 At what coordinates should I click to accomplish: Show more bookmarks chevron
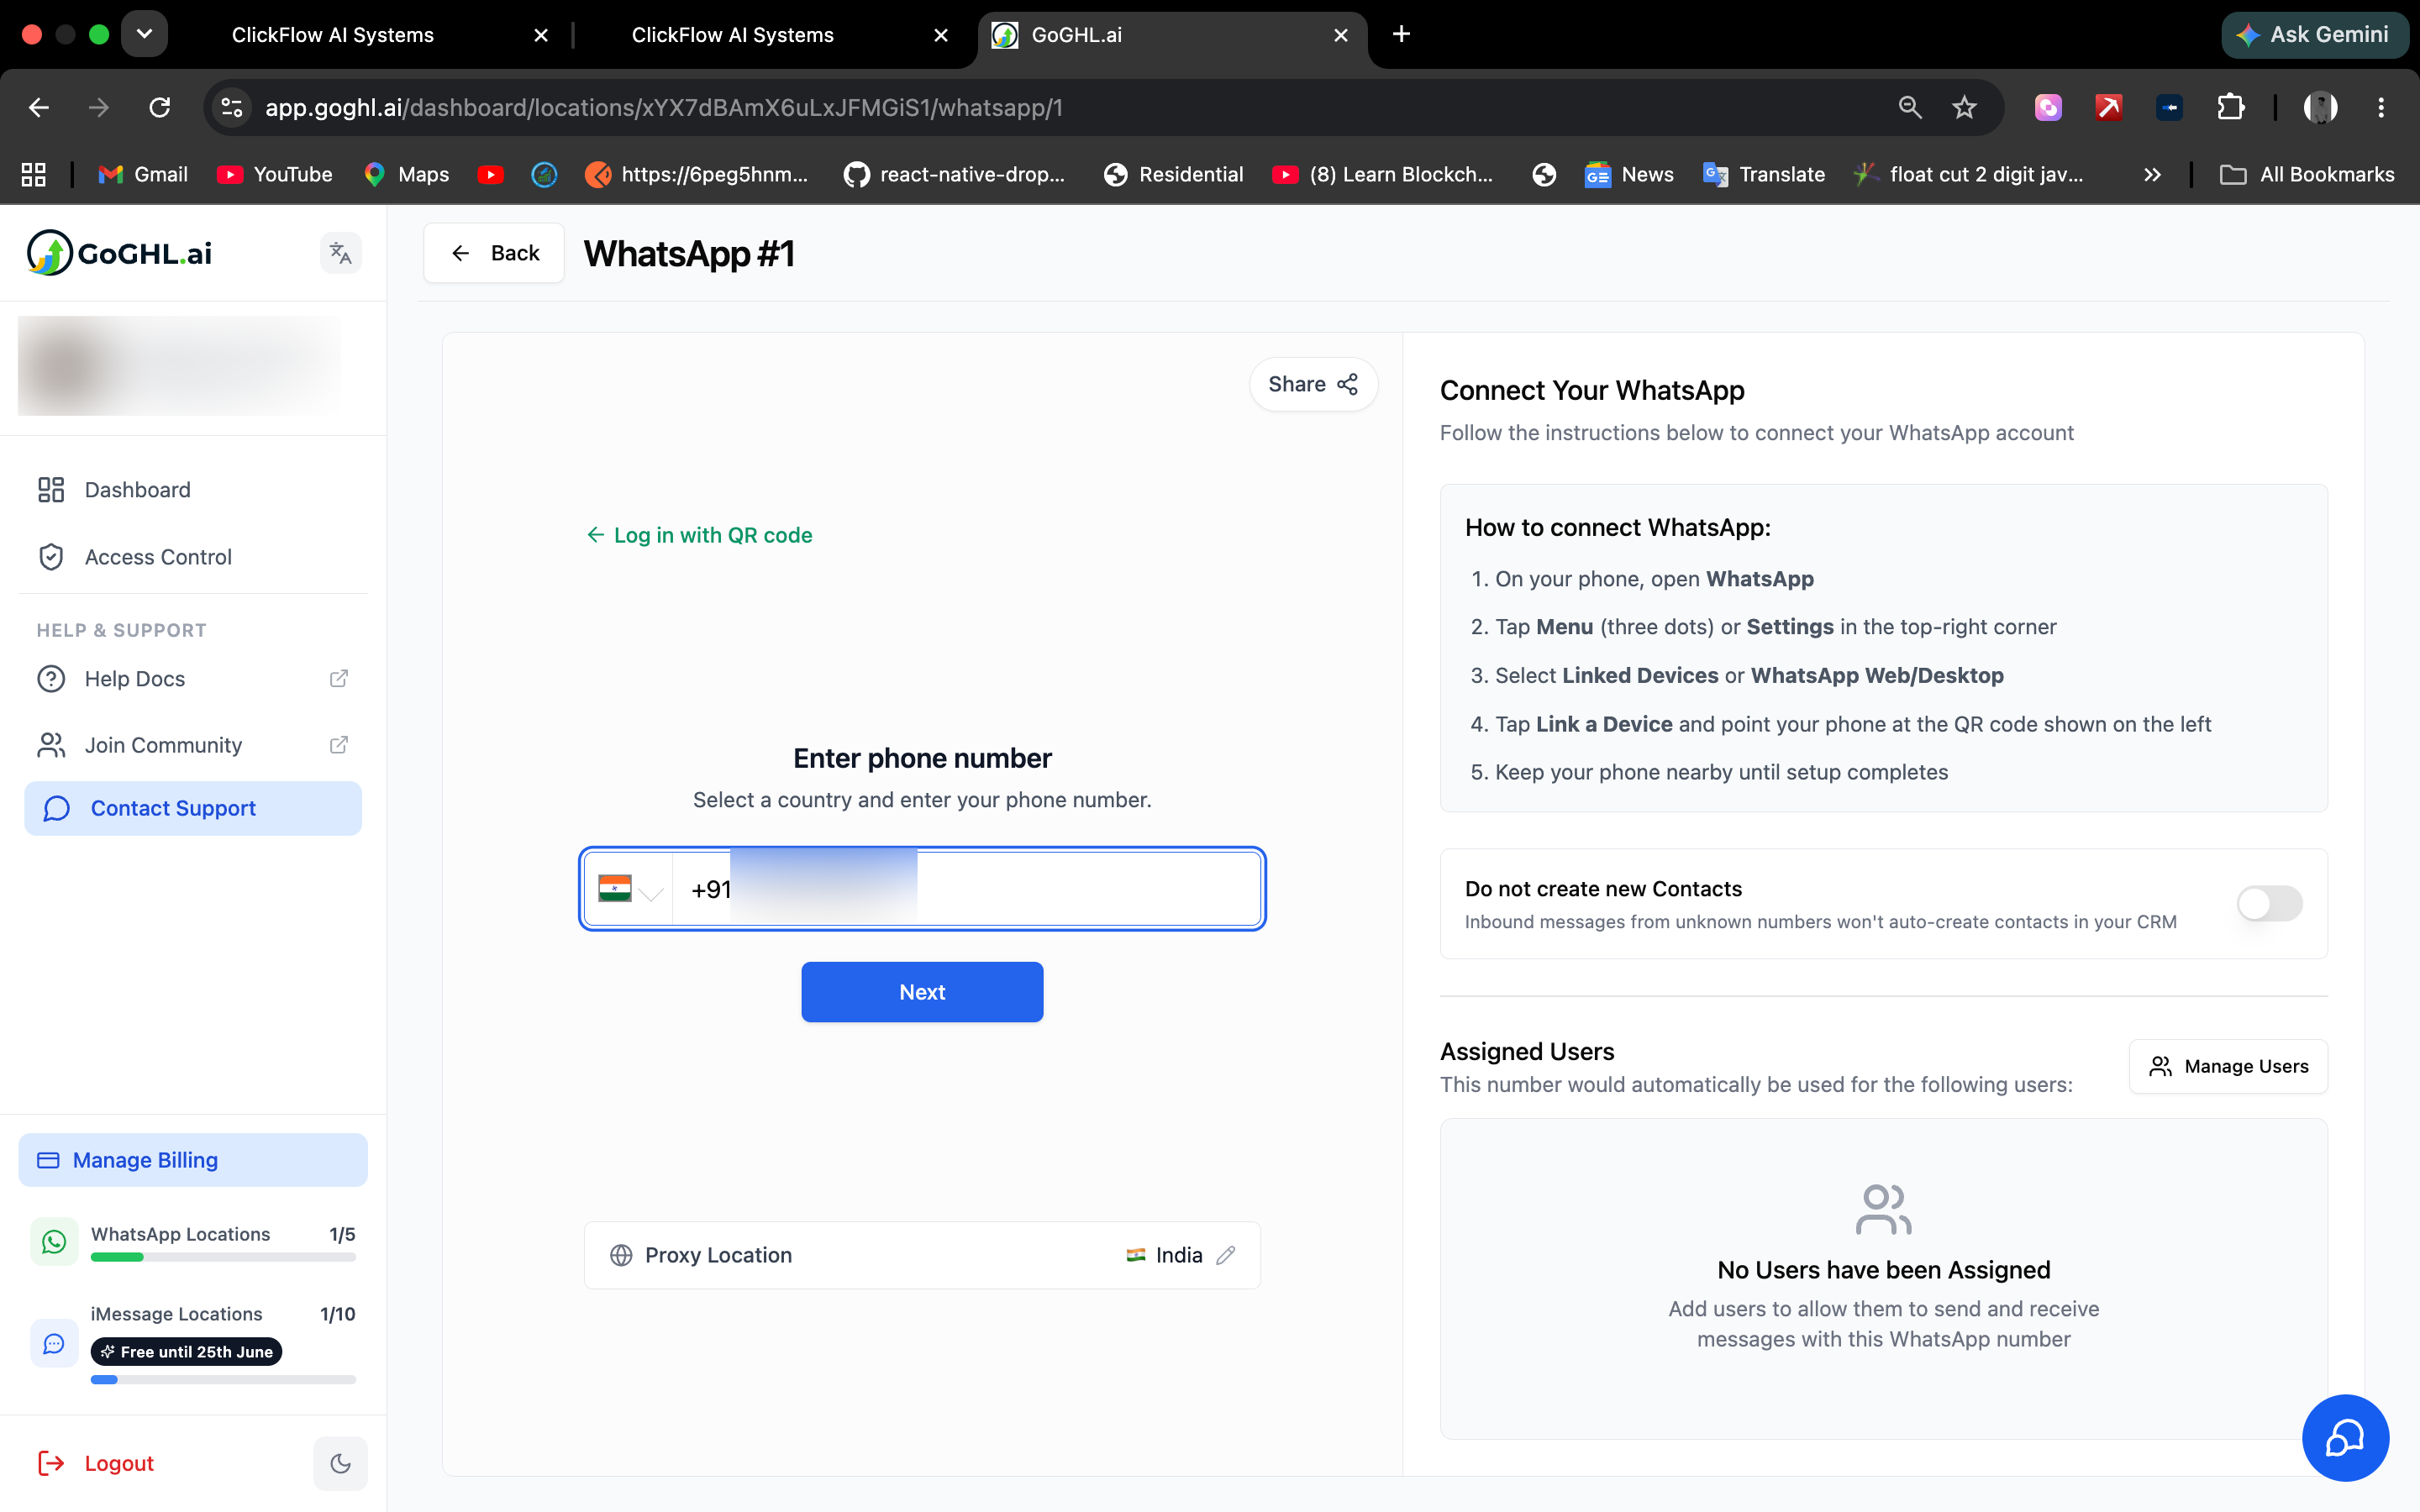(x=2153, y=174)
